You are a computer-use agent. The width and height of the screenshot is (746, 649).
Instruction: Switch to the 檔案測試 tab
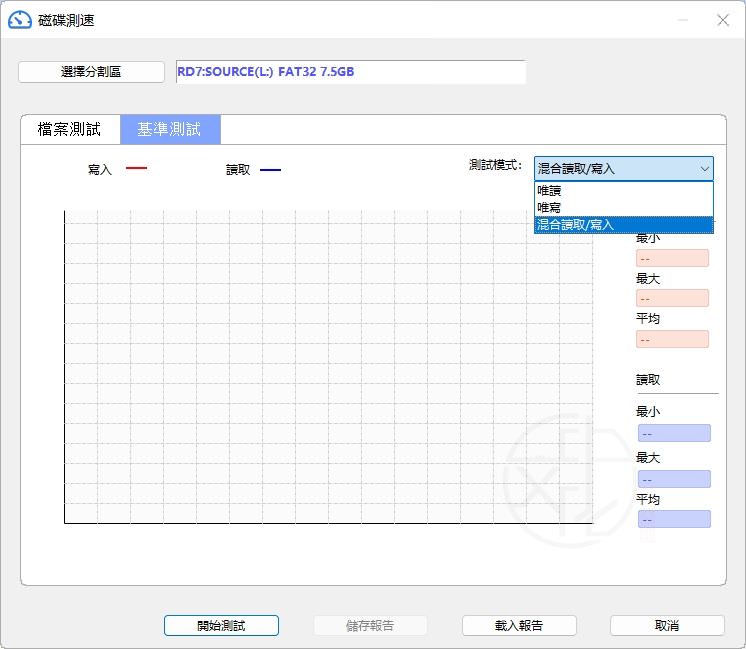pyautogui.click(x=69, y=129)
